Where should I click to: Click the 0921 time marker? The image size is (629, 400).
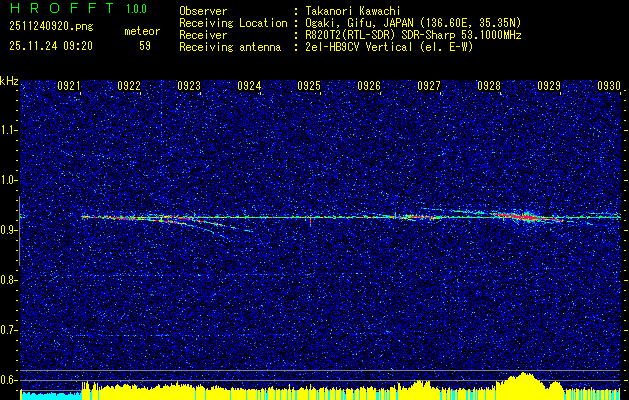[69, 85]
